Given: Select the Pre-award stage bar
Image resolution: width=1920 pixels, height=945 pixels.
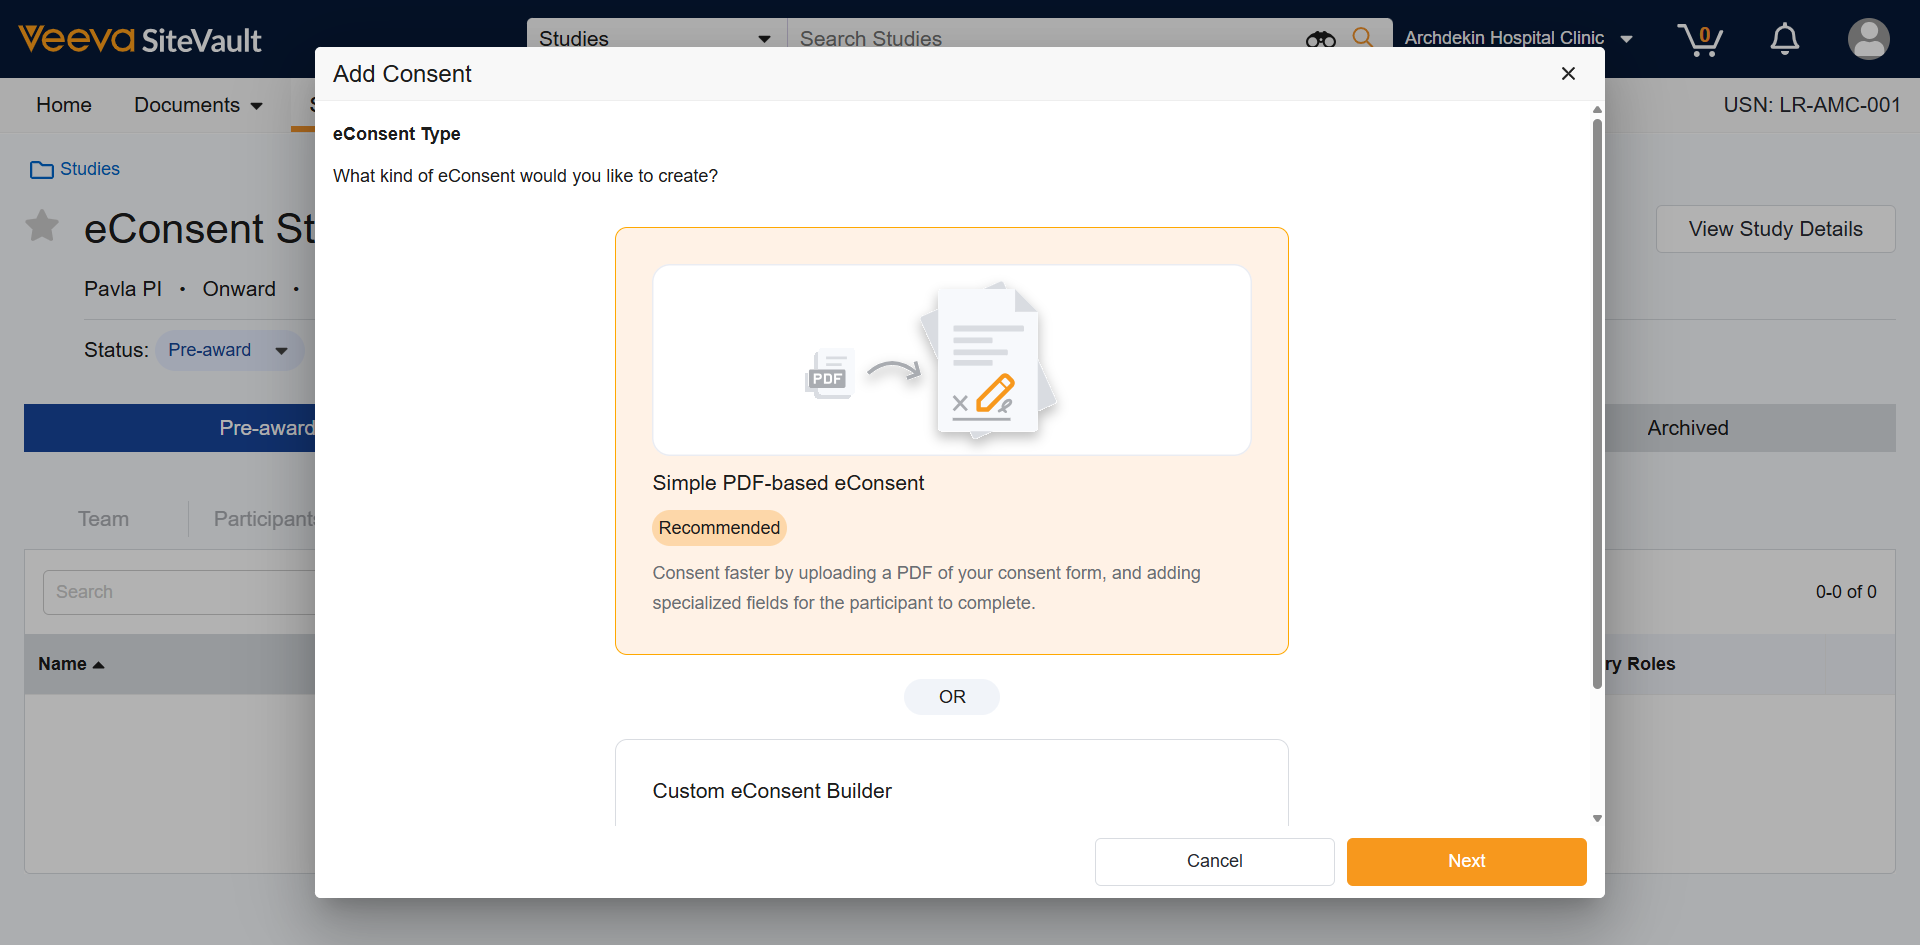Looking at the screenshot, I should click(x=170, y=428).
